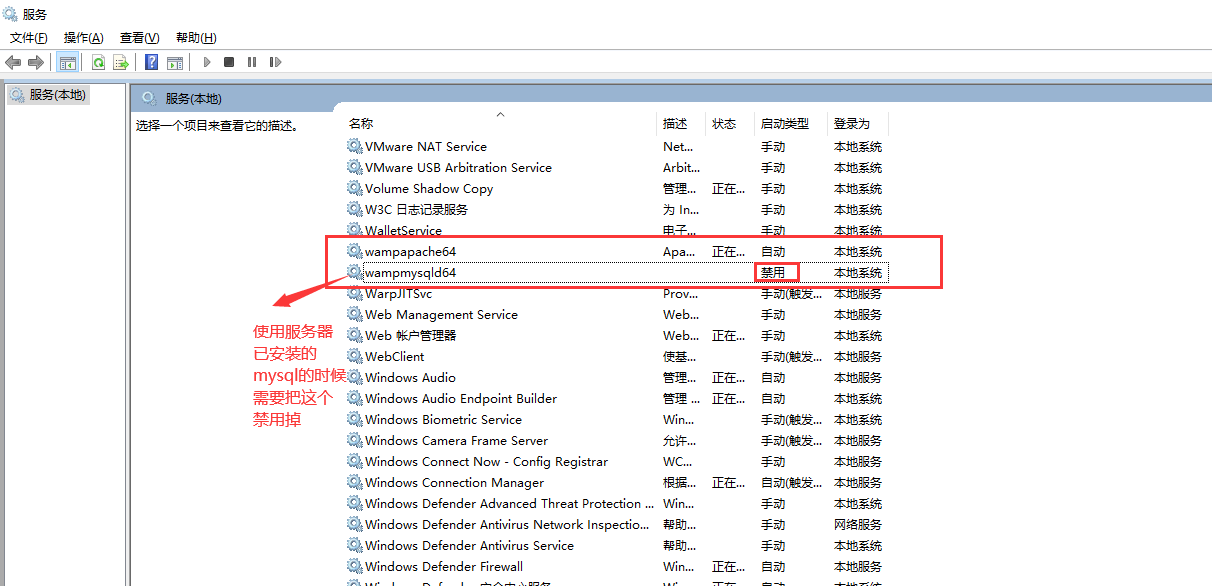Toggle the show/hide action pane icon
This screenshot has height=586, width=1212.
pyautogui.click(x=175, y=62)
